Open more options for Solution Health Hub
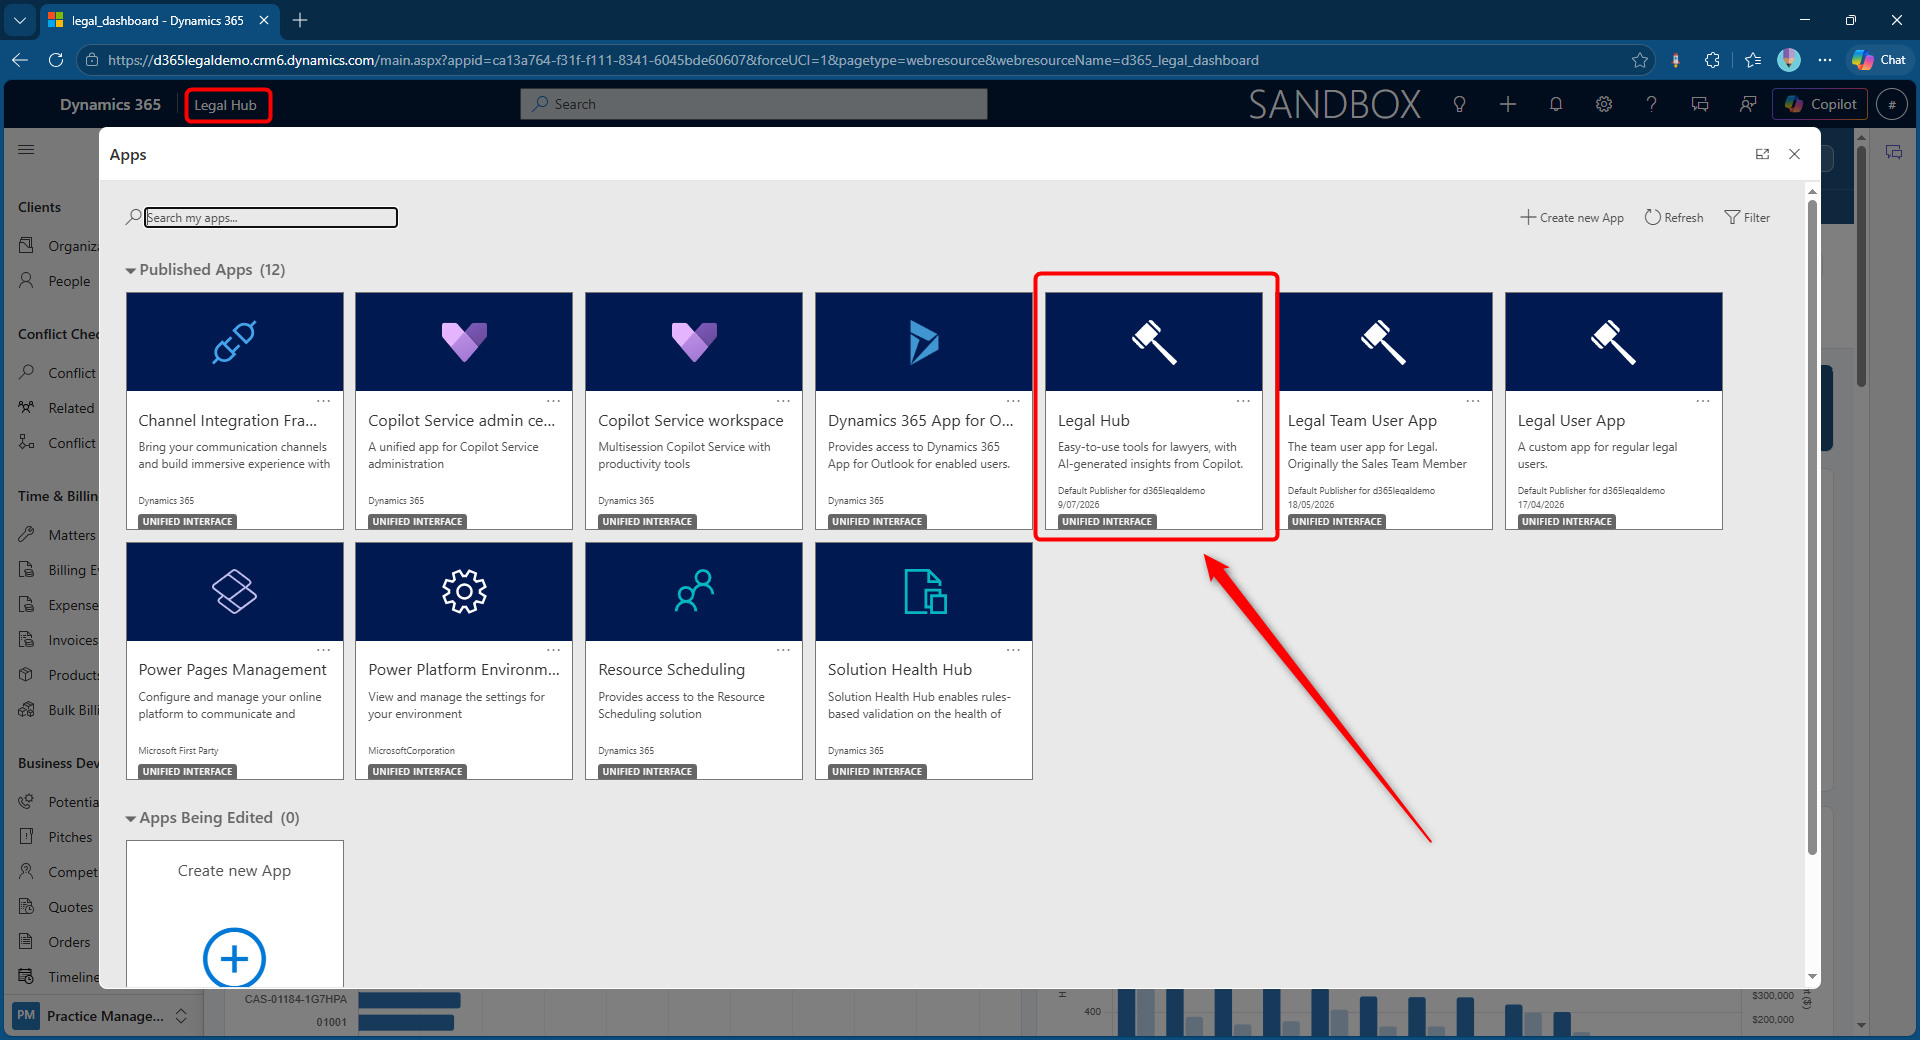Screen dimensions: 1920x1040 tap(1013, 650)
